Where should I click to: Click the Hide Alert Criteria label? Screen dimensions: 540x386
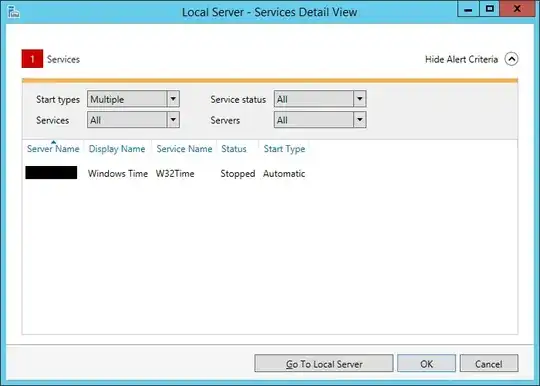(x=461, y=59)
